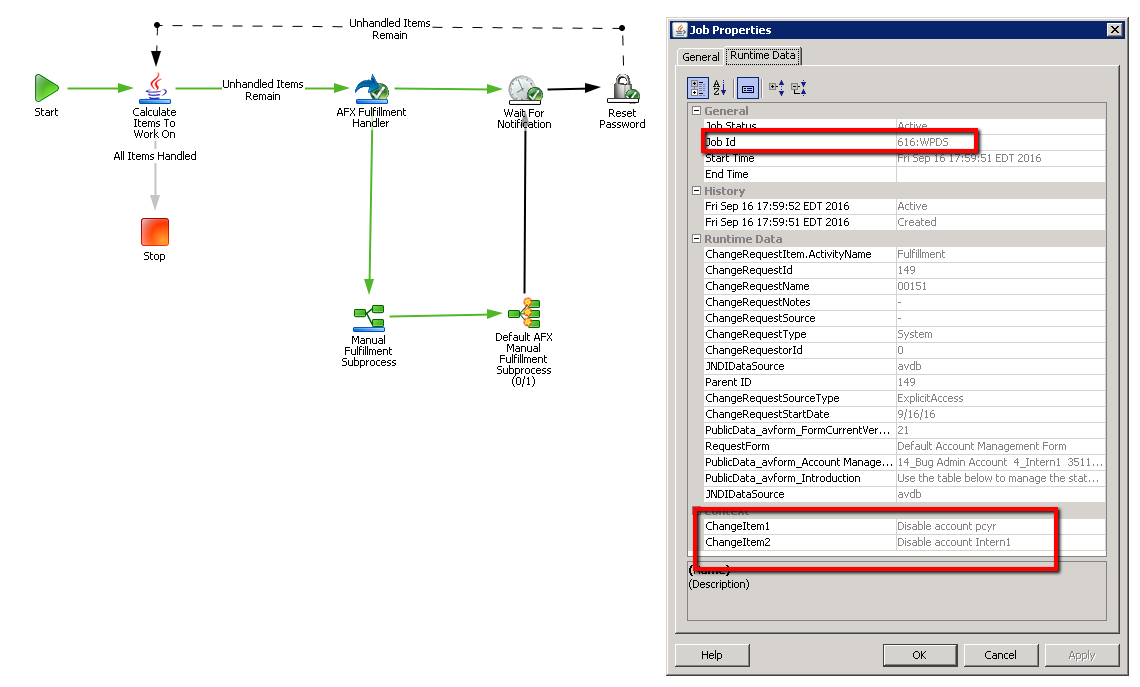1140x687 pixels.
Task: Select the ChangeItem1 property row
Action: (x=800, y=526)
